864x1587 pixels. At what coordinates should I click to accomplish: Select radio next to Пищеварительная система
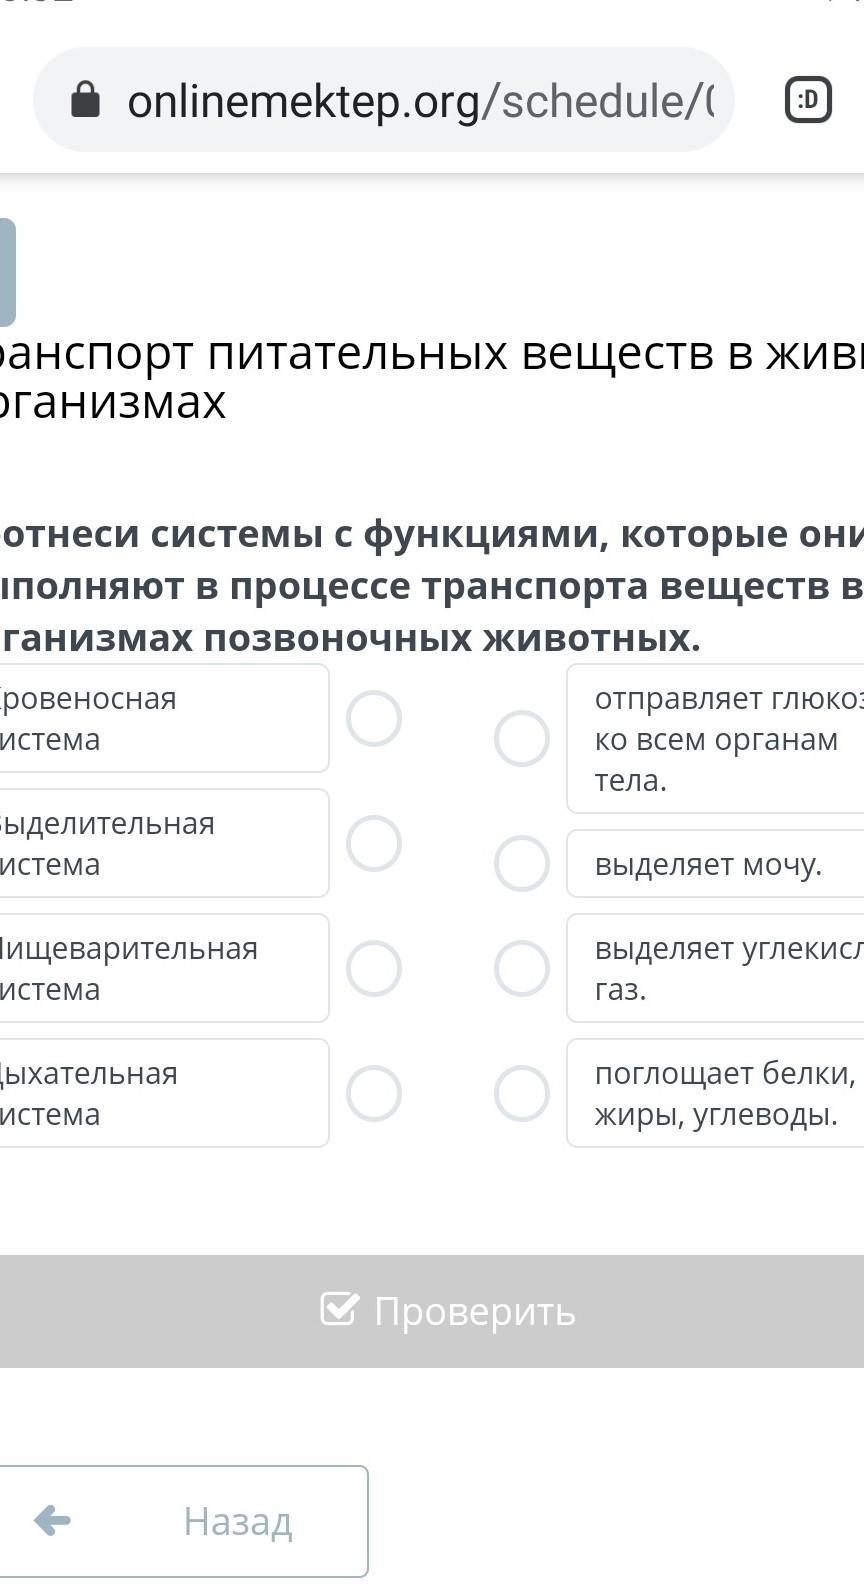click(374, 968)
